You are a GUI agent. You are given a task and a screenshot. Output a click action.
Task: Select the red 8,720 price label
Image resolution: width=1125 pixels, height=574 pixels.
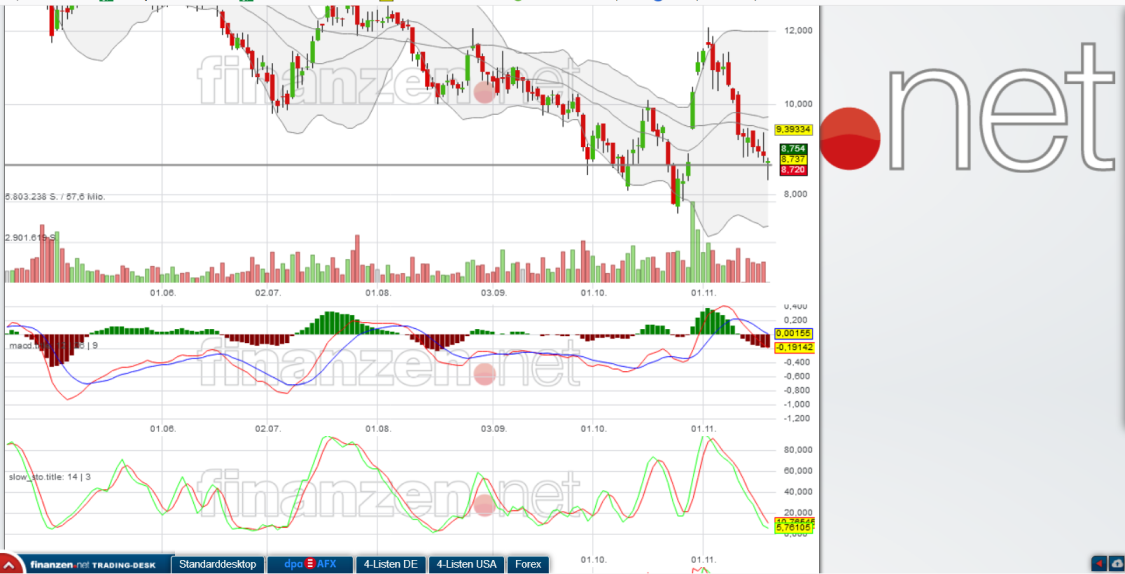(x=793, y=170)
